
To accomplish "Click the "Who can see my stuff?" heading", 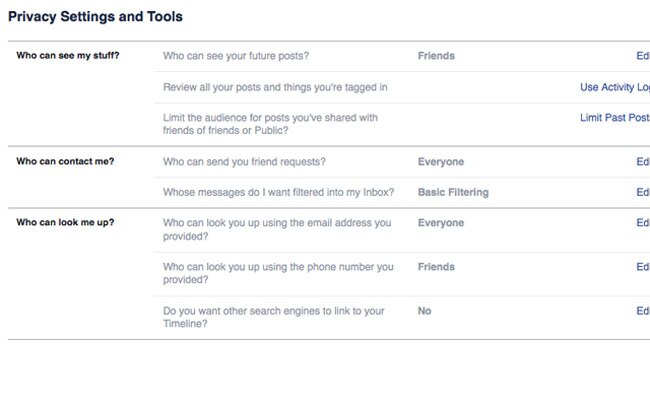I will (x=68, y=55).
